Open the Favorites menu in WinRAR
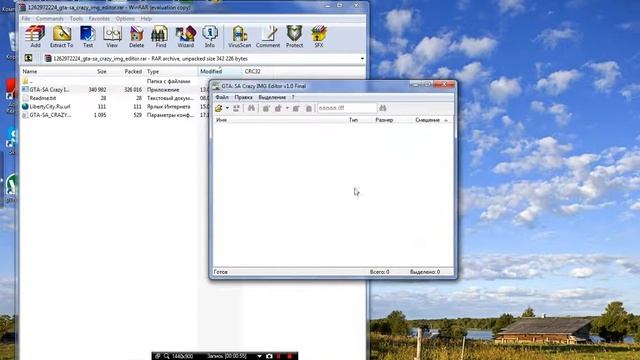Screen dimensions: 640x360 pos(99,19)
